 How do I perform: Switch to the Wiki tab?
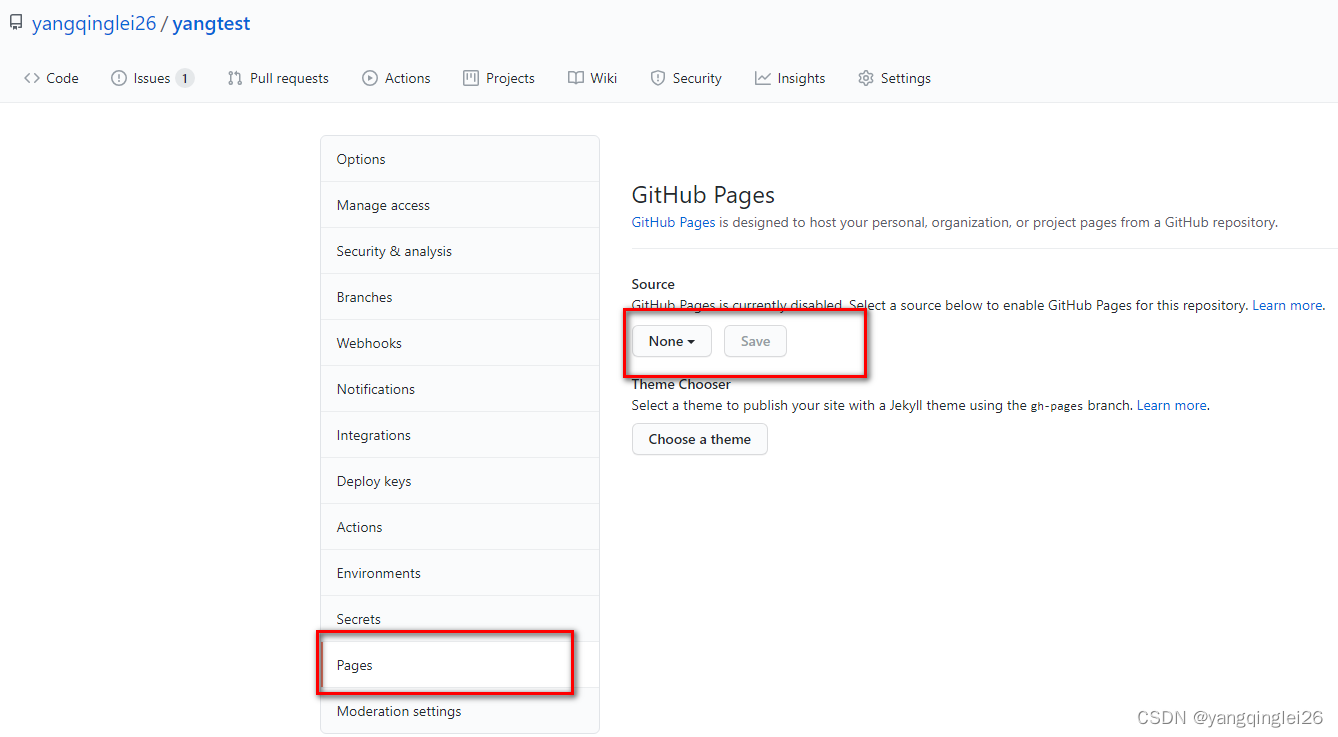point(593,78)
